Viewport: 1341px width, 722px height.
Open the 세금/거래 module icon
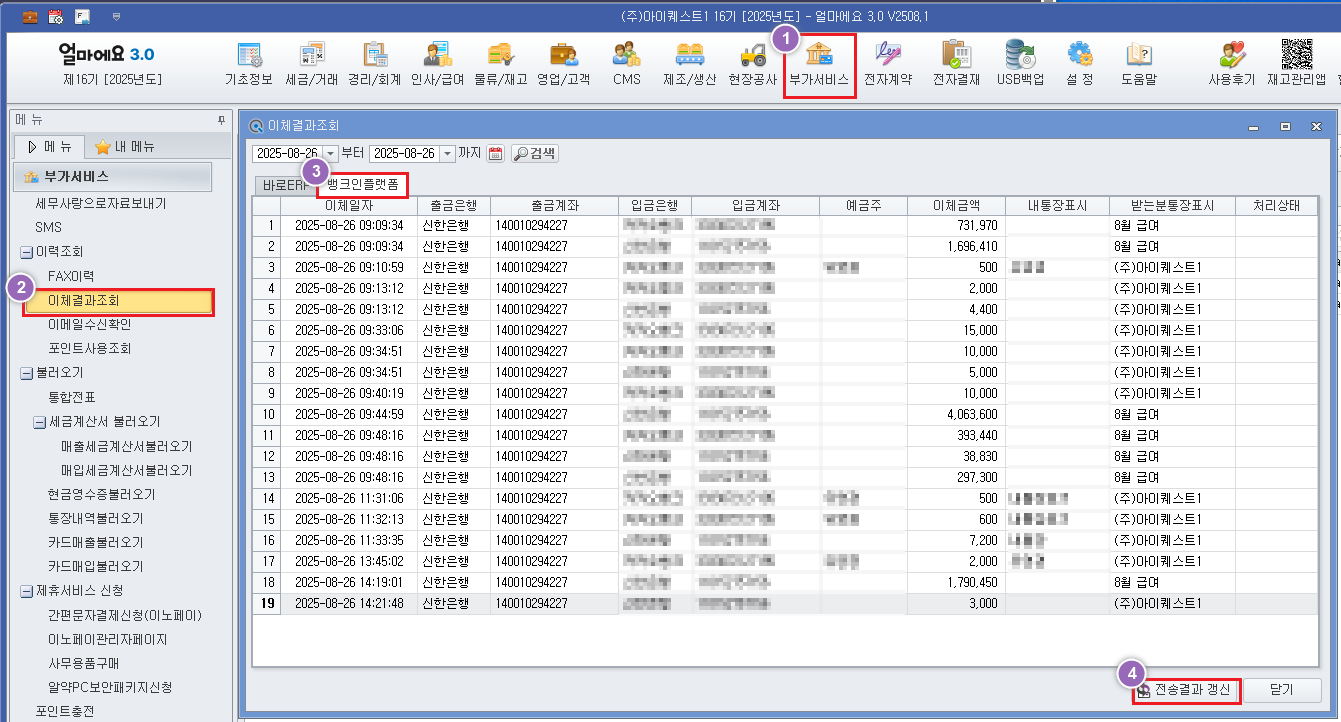coord(311,62)
